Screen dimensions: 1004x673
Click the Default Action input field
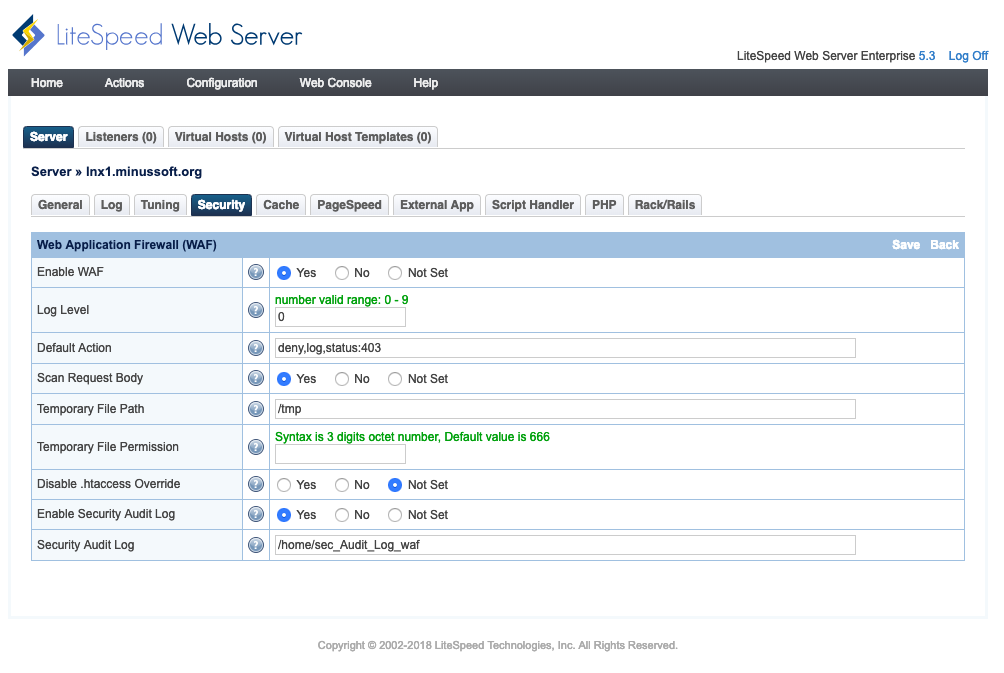point(565,348)
